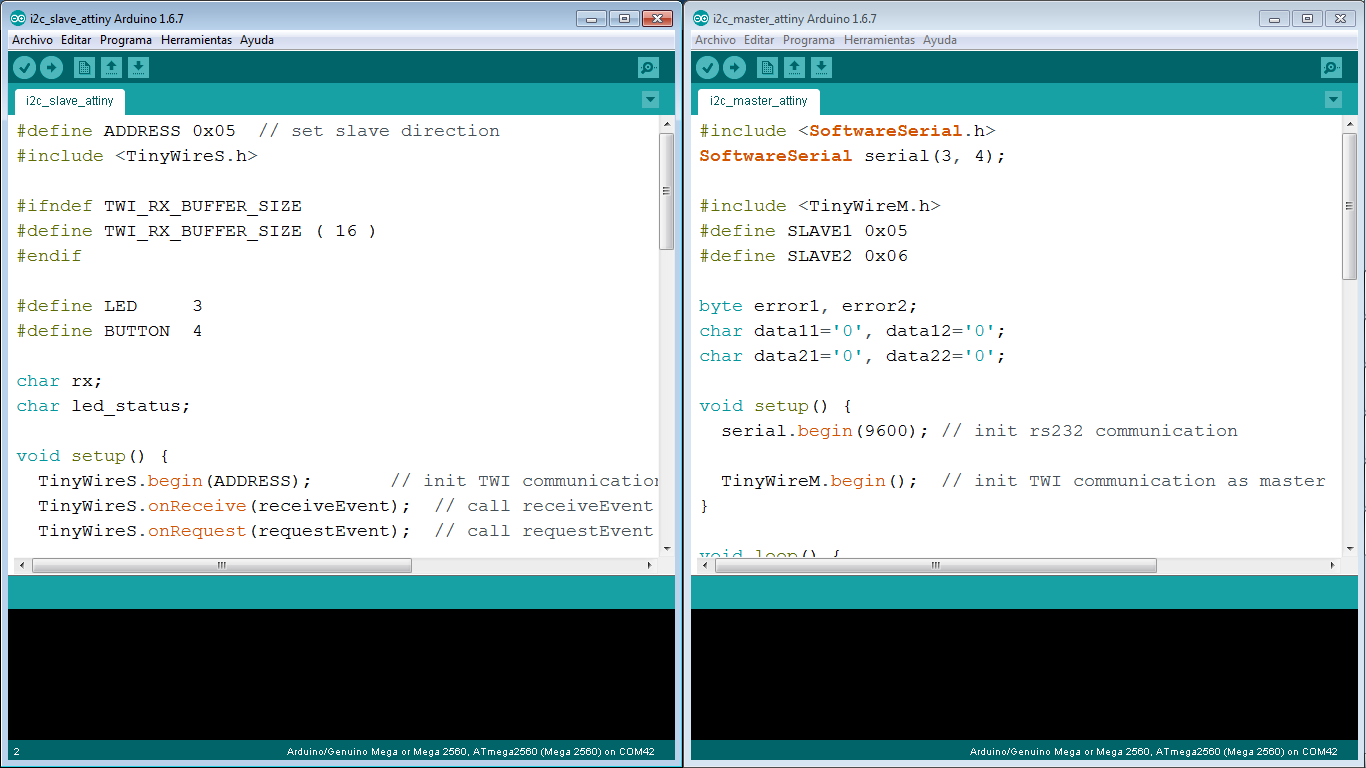Click line number 2 in slave status bar
Screen dimensions: 1366x768
point(16,751)
